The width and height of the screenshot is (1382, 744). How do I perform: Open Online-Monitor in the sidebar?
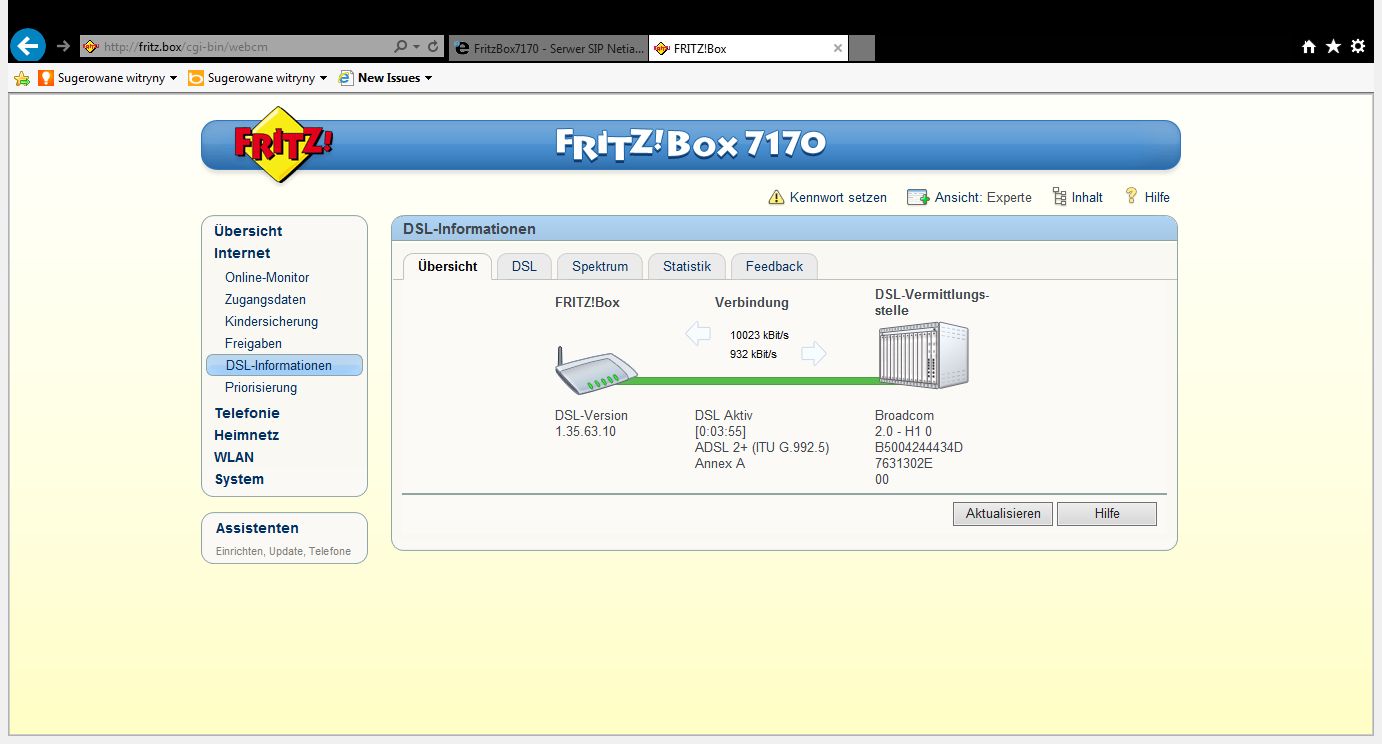point(267,277)
